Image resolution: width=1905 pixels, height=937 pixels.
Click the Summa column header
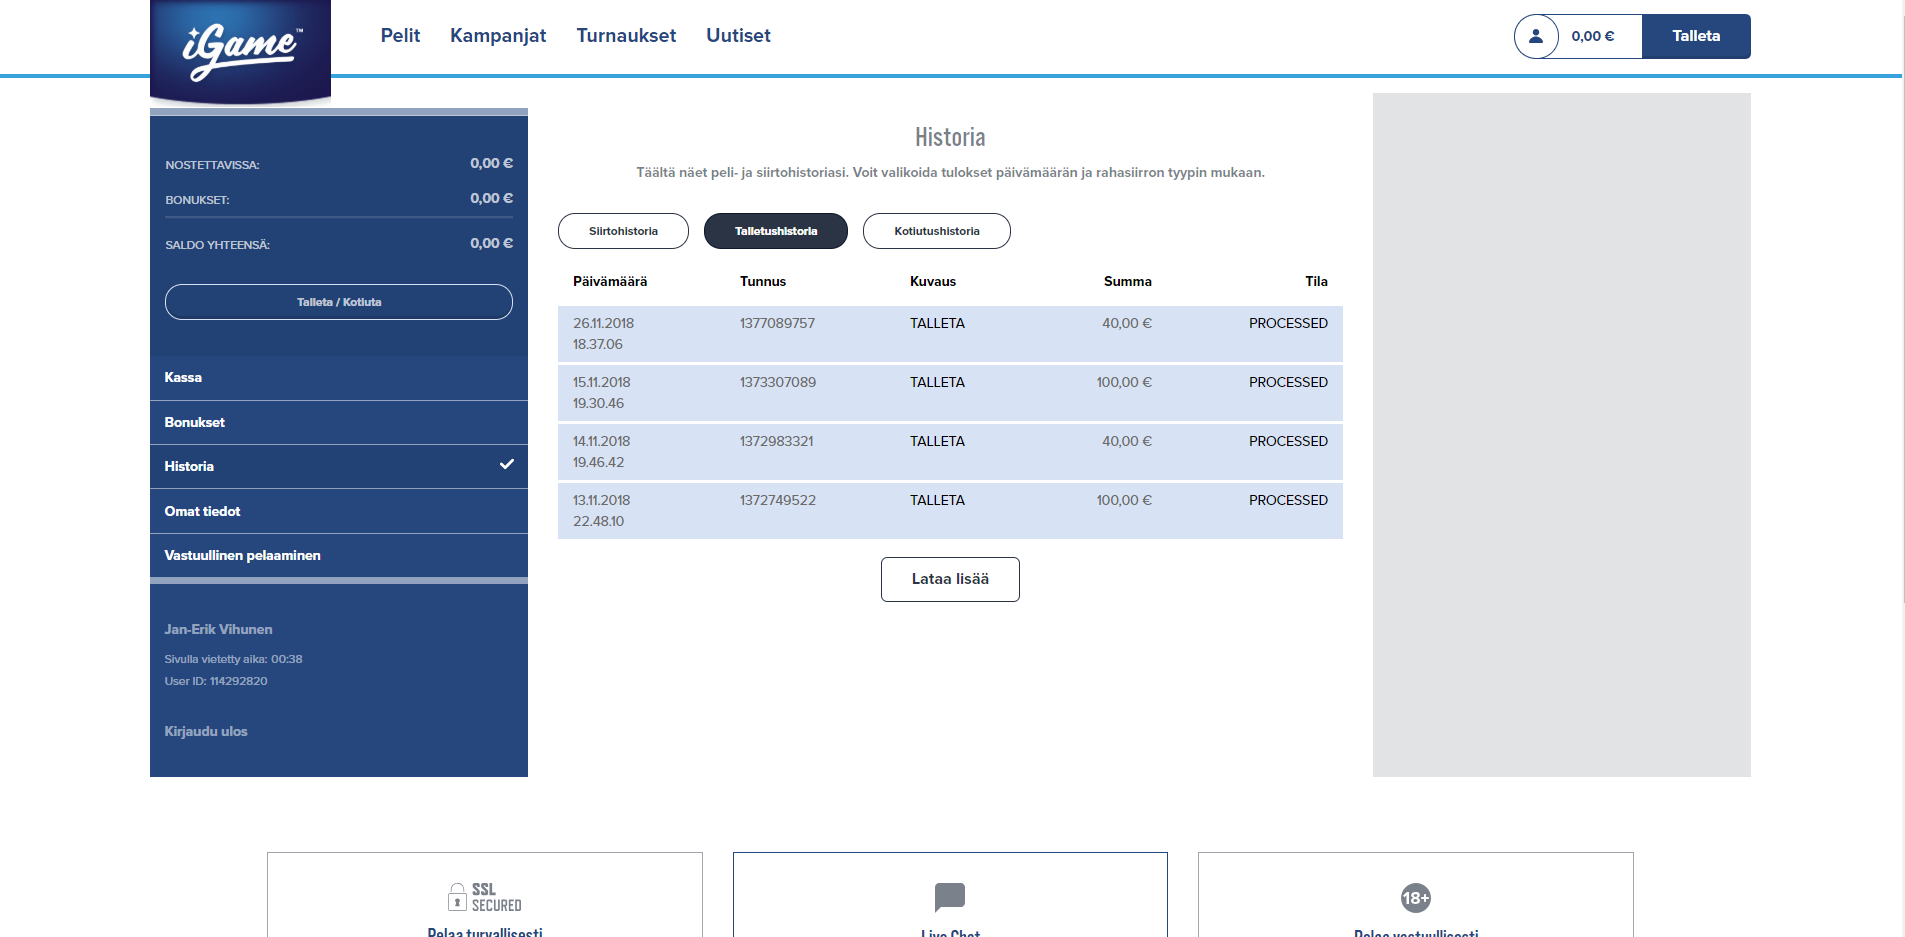(1128, 281)
